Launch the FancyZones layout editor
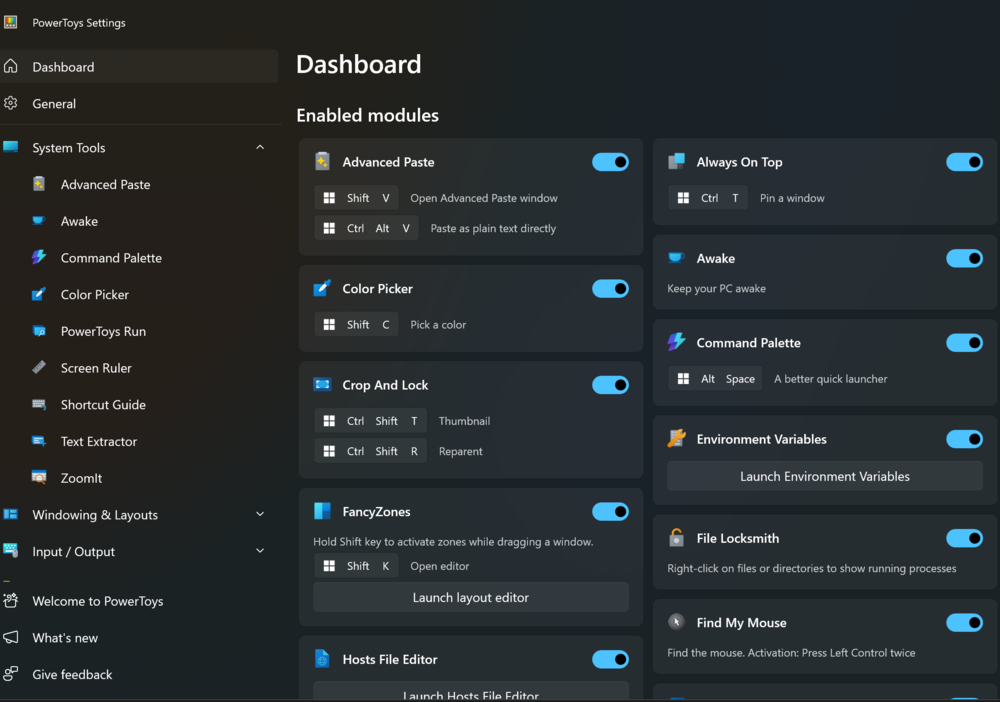The height and width of the screenshot is (702, 1000). pos(471,597)
